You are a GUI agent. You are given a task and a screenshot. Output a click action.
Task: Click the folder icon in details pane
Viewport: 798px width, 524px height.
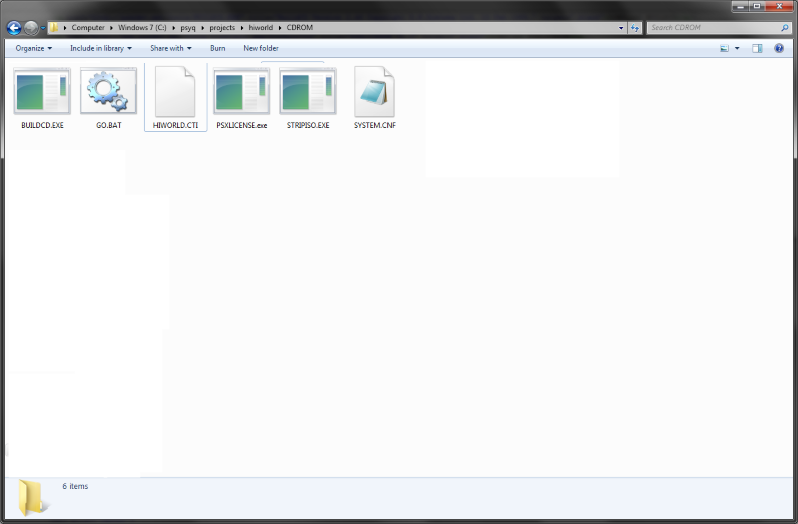(33, 498)
